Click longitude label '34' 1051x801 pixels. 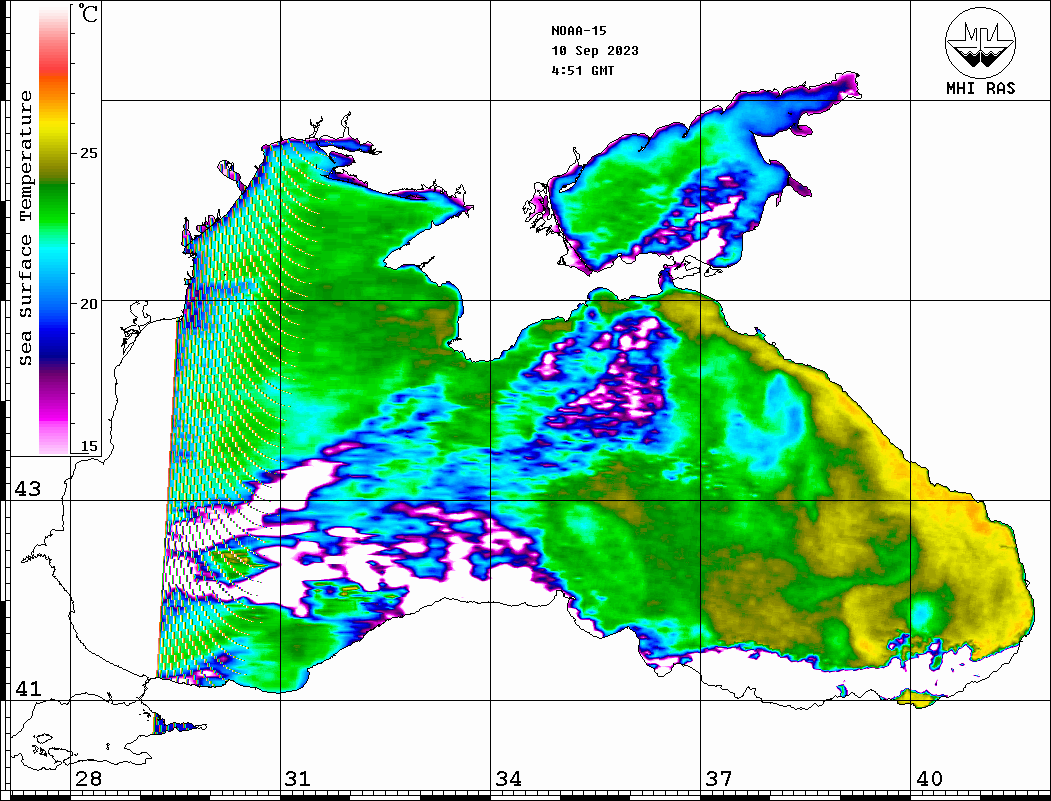point(509,778)
